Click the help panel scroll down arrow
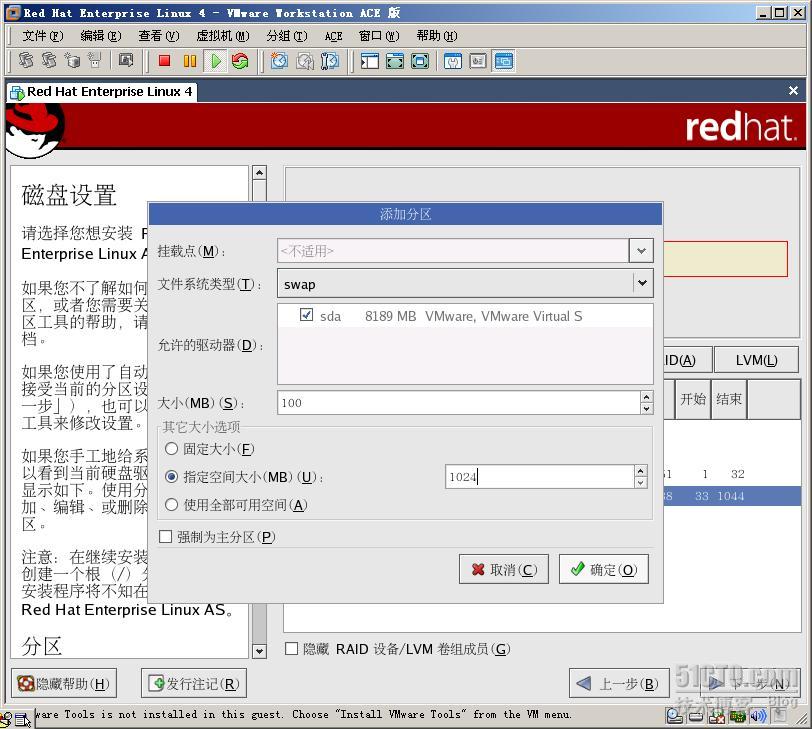This screenshot has width=812, height=729. tap(259, 651)
